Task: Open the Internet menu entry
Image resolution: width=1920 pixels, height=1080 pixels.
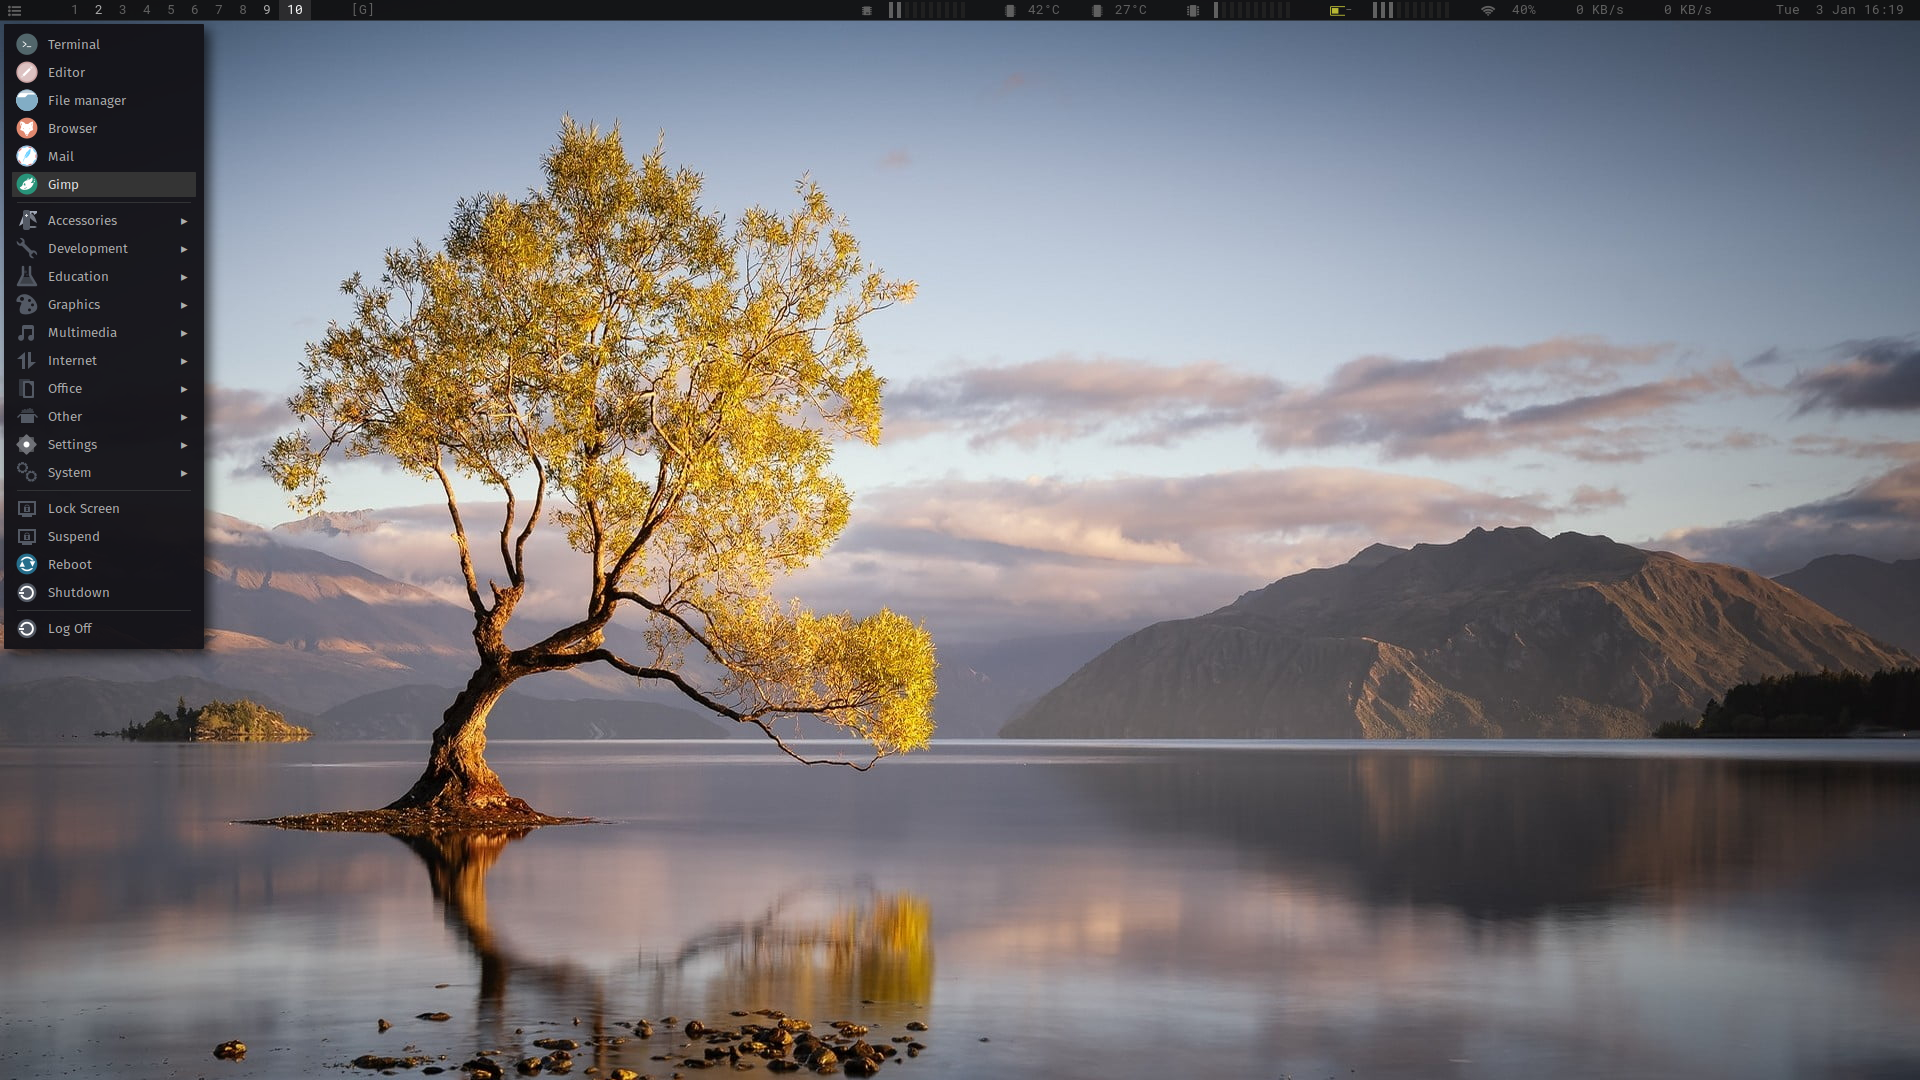Action: pyautogui.click(x=72, y=360)
